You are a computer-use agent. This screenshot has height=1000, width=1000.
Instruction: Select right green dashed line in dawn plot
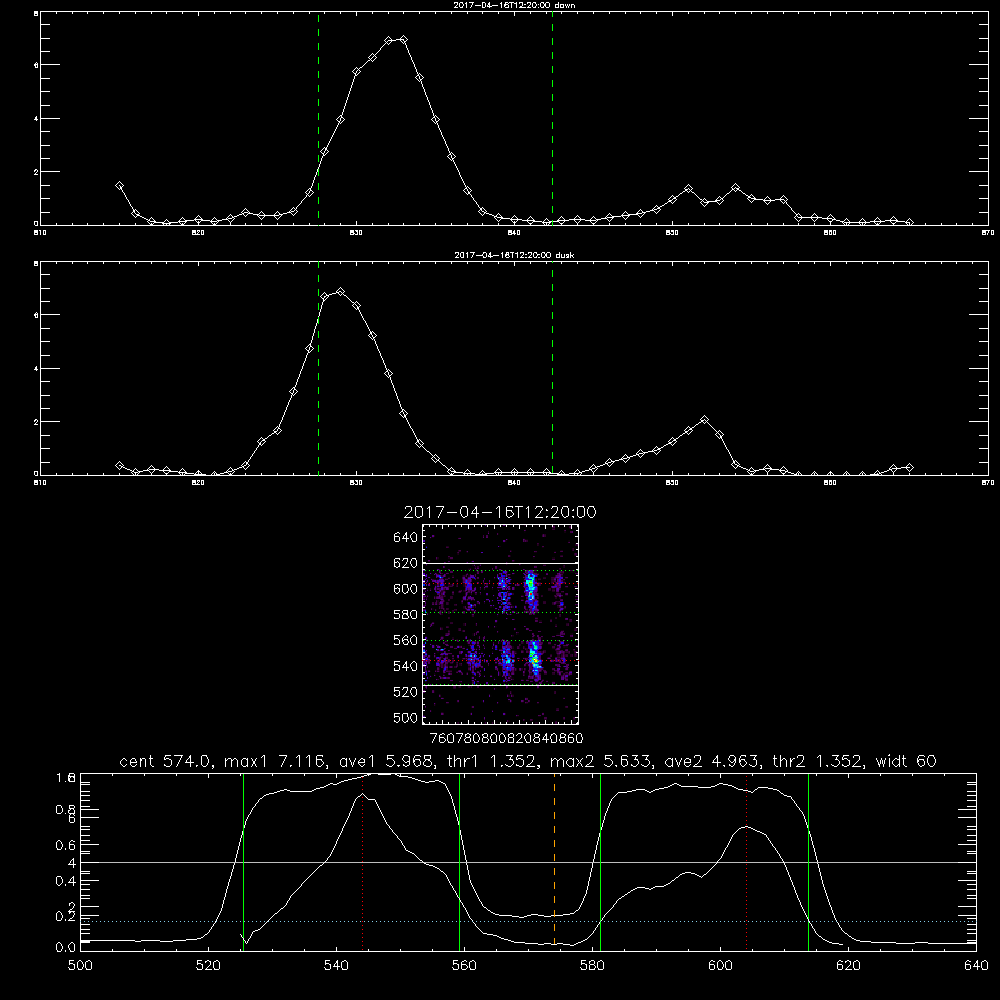[x=552, y=118]
